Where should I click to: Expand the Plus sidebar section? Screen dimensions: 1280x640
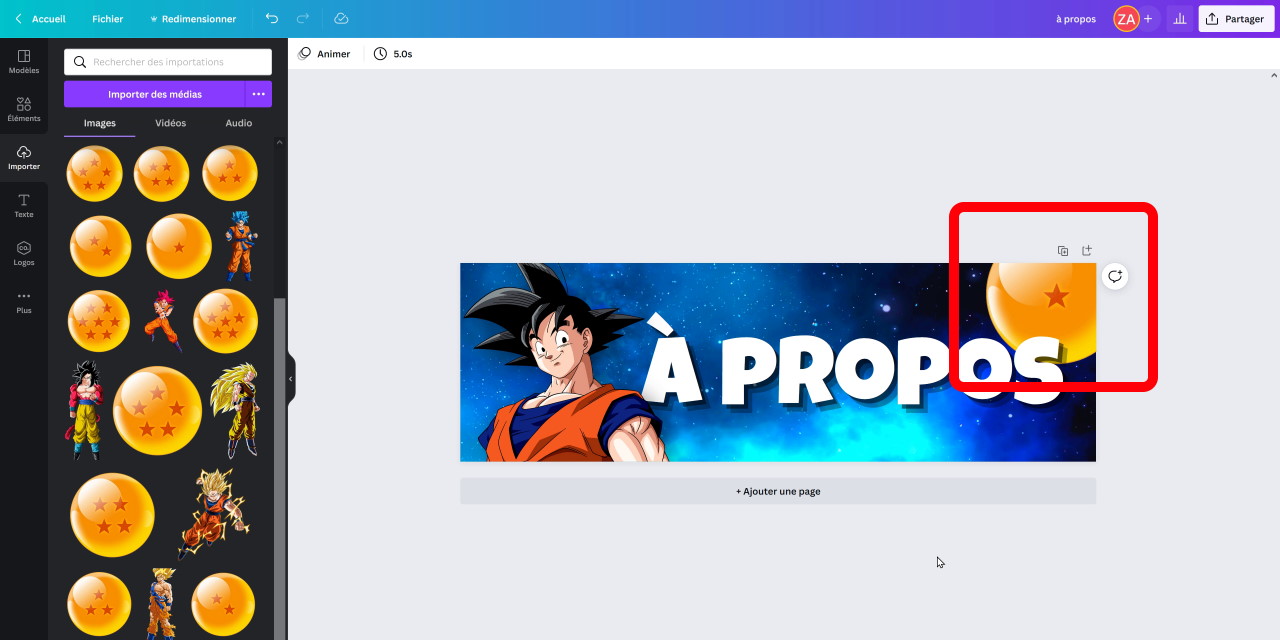[24, 301]
